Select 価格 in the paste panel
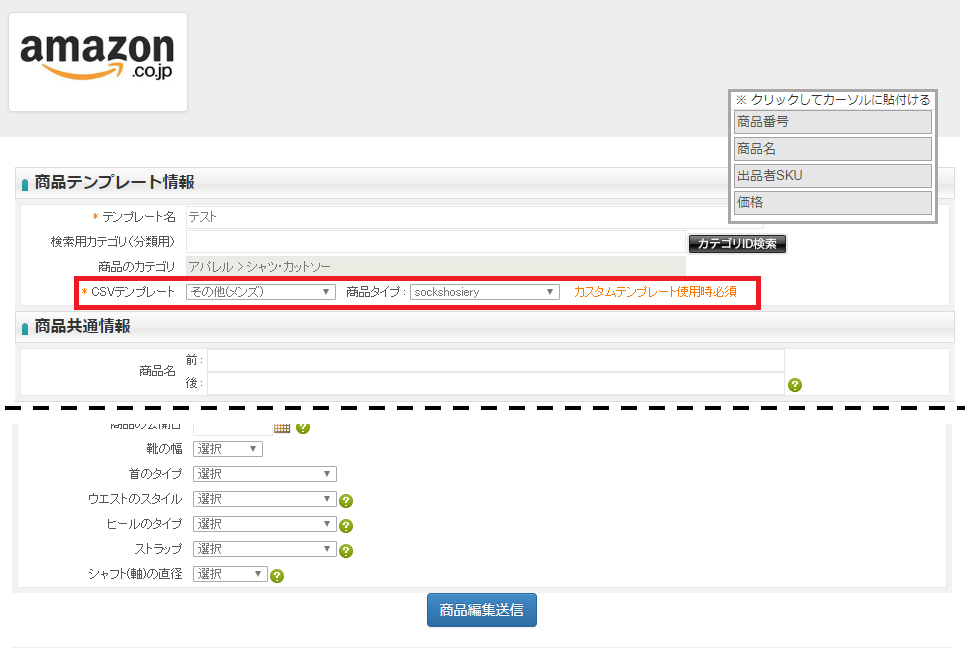Screen dimensions: 978x648 point(832,202)
